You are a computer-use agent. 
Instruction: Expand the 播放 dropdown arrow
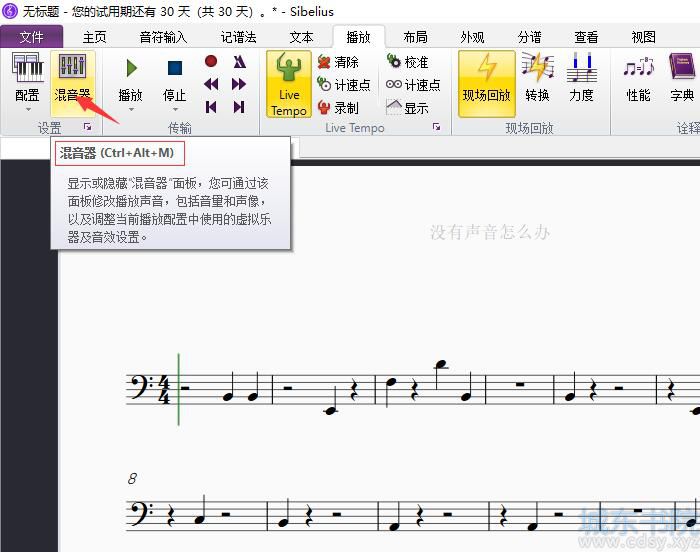(131, 109)
